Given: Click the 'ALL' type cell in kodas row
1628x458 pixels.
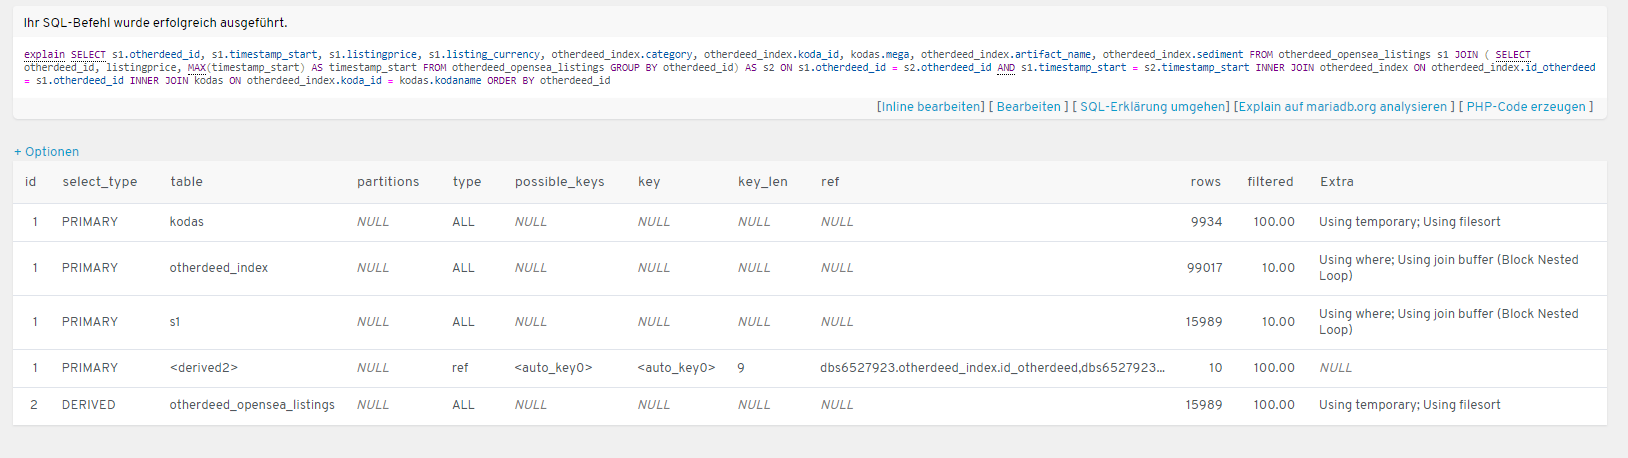Looking at the screenshot, I should click(463, 222).
